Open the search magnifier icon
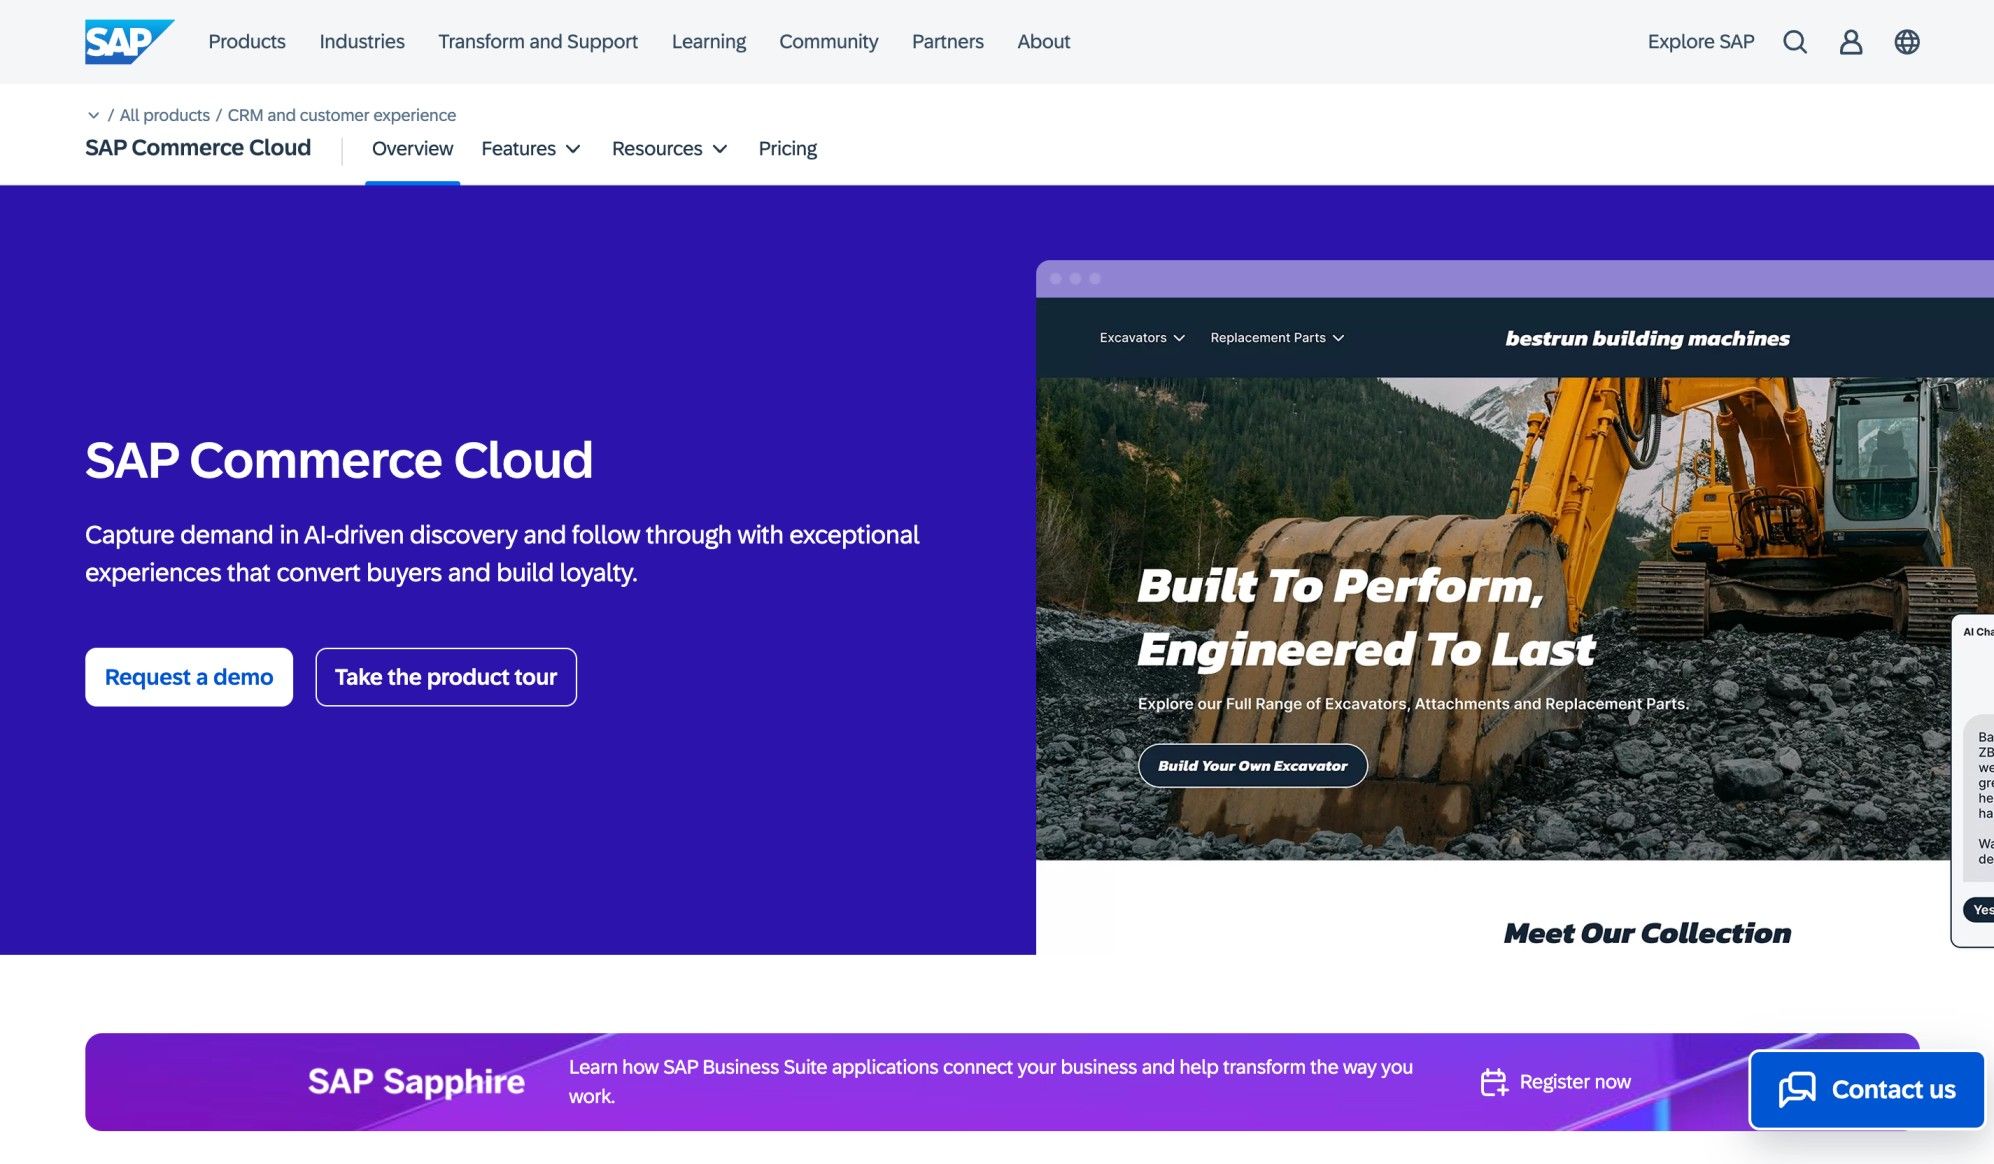Viewport: 1994px width, 1164px height. [x=1795, y=42]
